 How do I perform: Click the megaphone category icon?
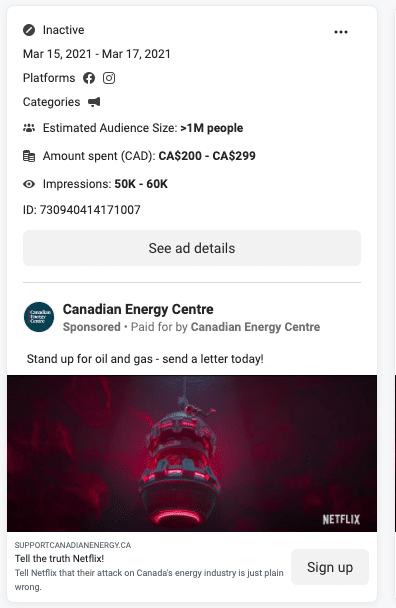point(94,102)
